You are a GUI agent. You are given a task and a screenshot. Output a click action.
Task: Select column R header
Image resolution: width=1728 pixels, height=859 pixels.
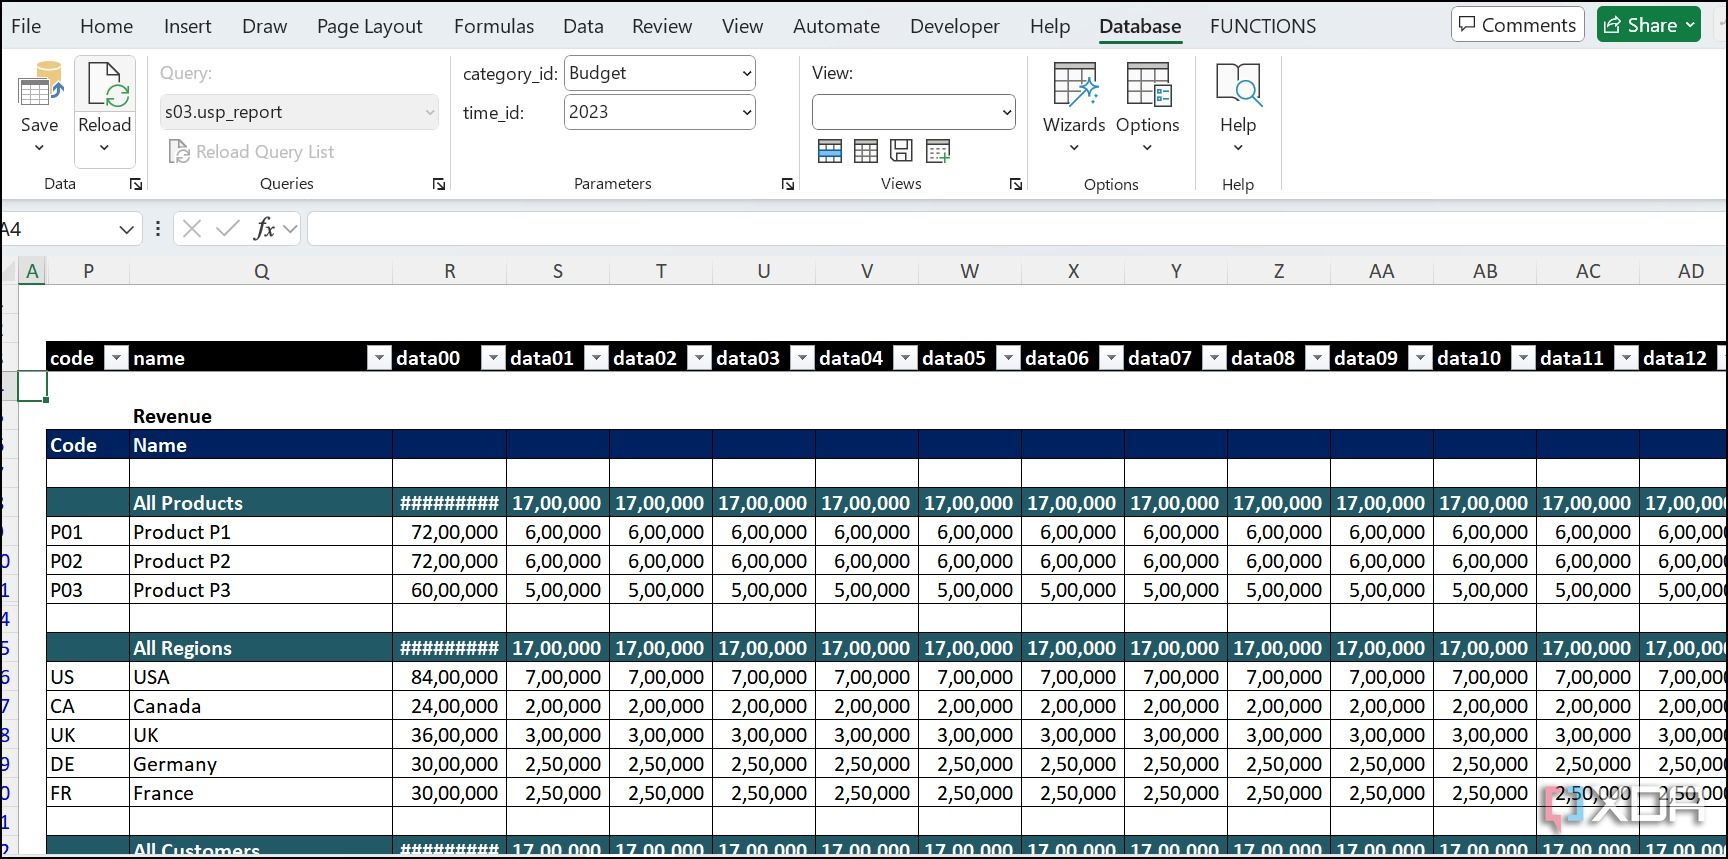(450, 271)
